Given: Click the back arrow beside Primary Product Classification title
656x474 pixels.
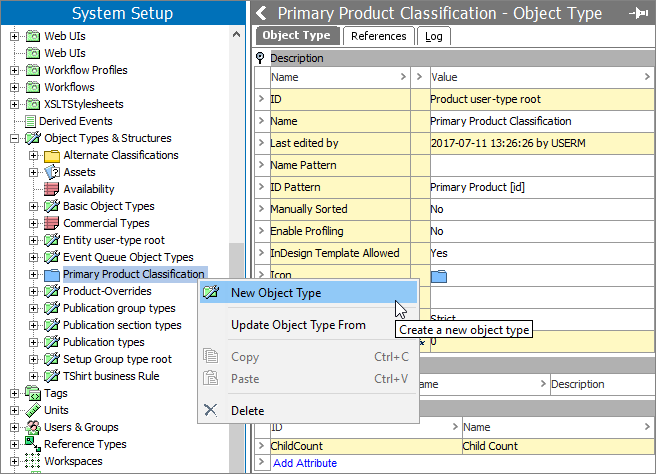Looking at the screenshot, I should point(262,13).
